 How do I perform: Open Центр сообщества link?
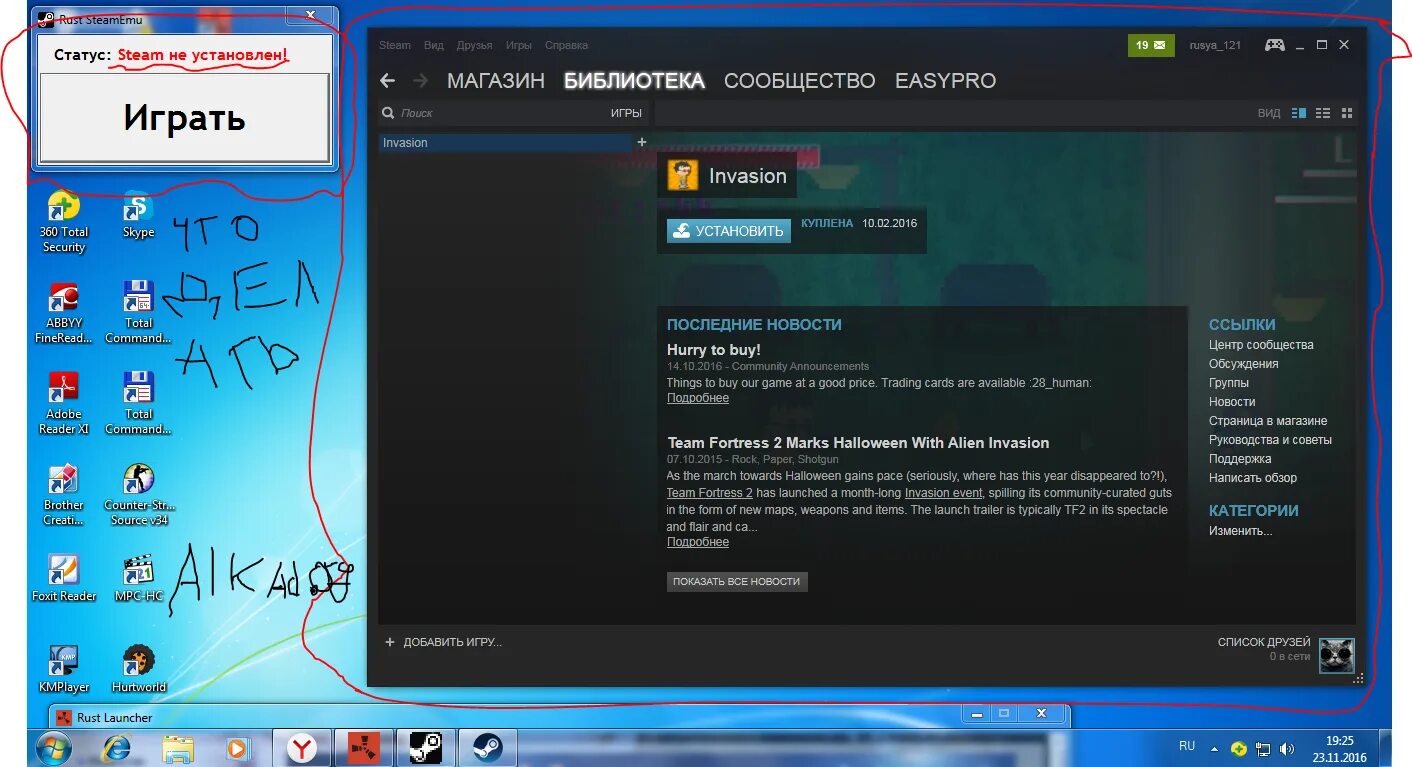(1261, 345)
